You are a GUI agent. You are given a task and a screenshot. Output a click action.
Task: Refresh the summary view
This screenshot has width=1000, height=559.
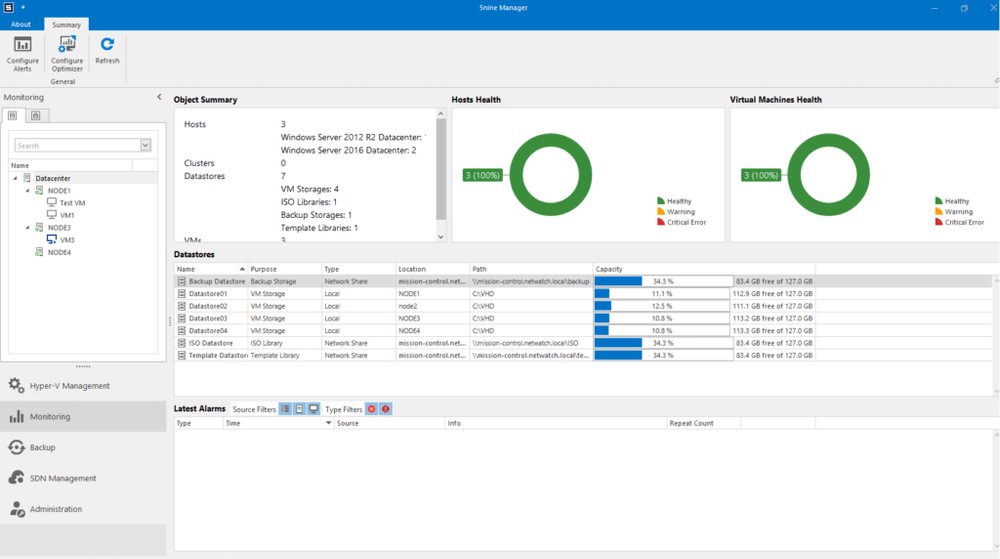click(107, 51)
